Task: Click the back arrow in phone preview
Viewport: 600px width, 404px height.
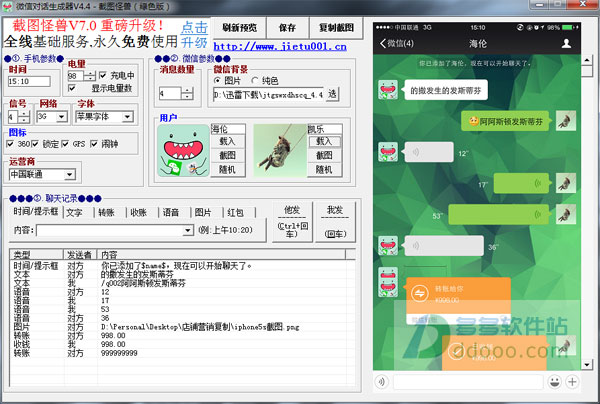Action: coord(383,43)
